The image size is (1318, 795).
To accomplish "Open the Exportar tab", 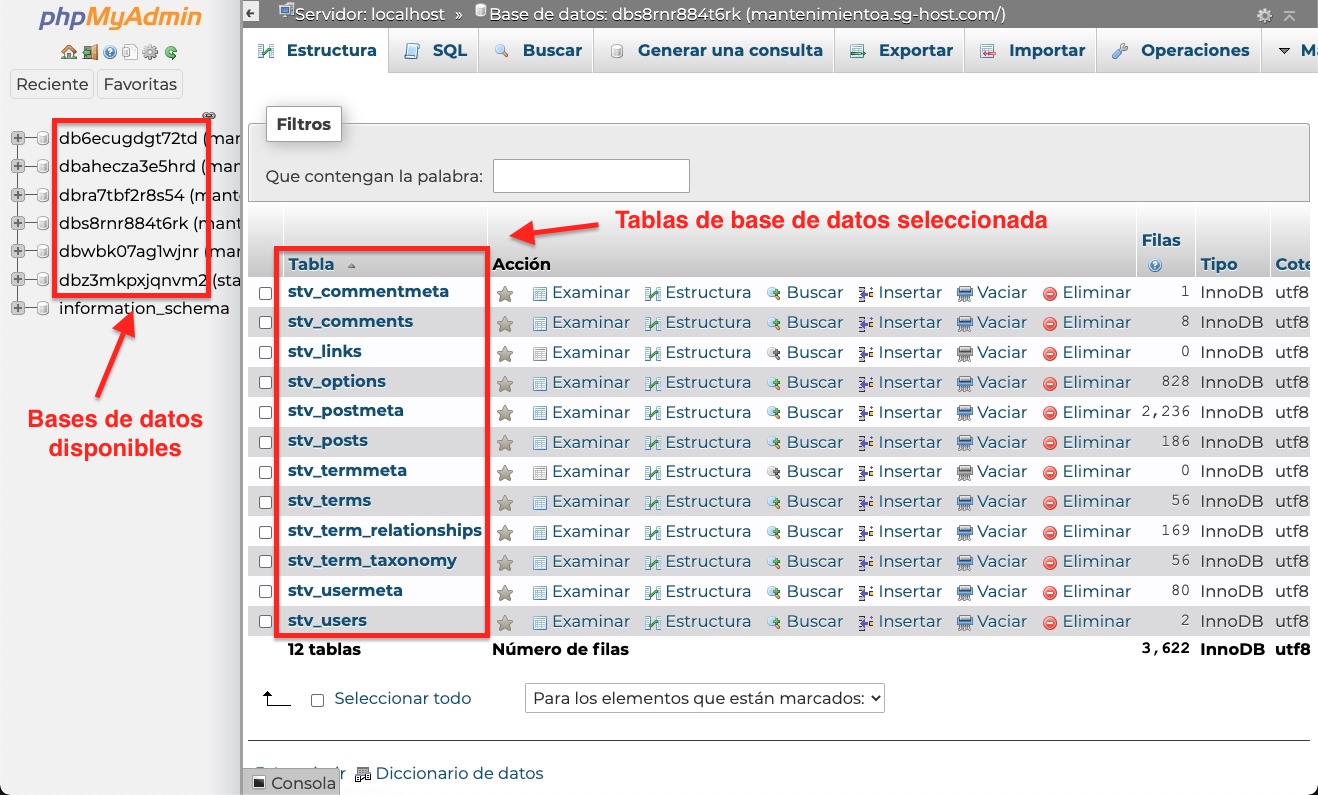I will [900, 51].
